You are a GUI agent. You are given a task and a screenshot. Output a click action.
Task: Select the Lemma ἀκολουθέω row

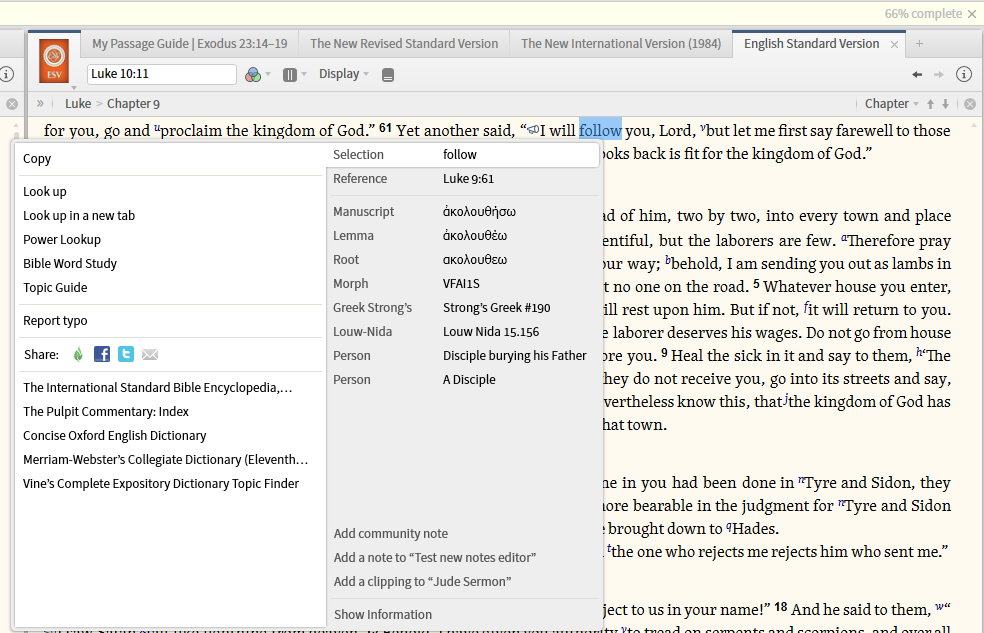pyautogui.click(x=464, y=236)
